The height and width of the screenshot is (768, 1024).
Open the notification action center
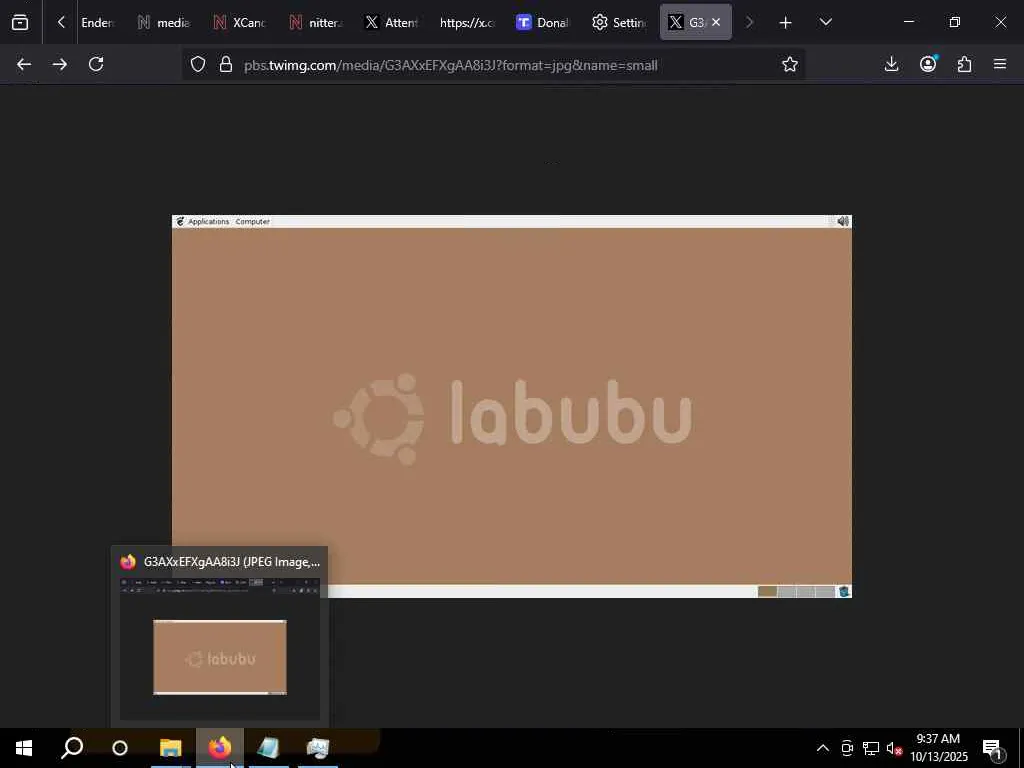click(x=993, y=748)
